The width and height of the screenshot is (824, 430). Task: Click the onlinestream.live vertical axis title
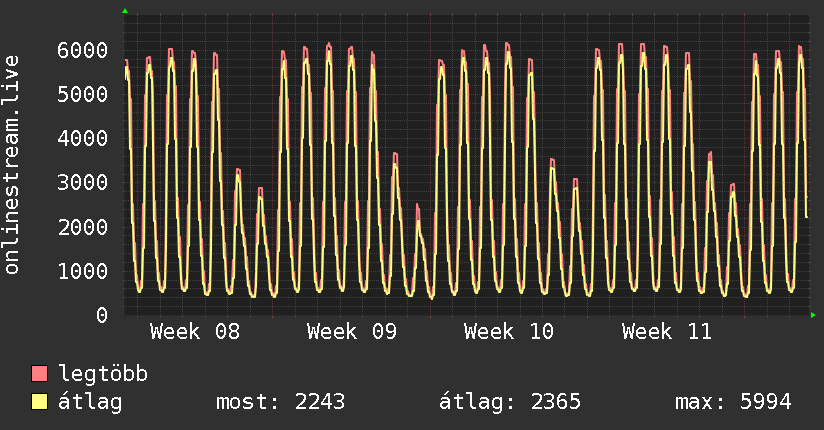[x=11, y=165]
